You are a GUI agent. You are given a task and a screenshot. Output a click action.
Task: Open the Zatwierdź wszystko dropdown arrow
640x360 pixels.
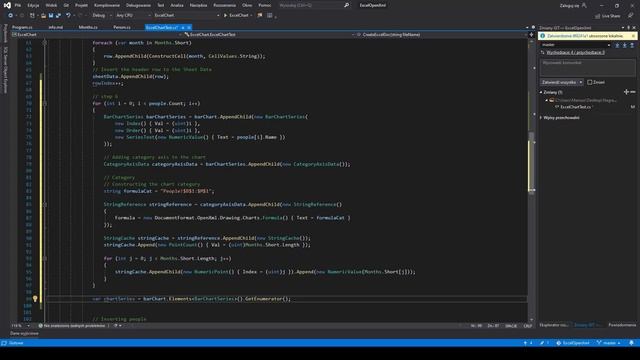click(x=581, y=82)
